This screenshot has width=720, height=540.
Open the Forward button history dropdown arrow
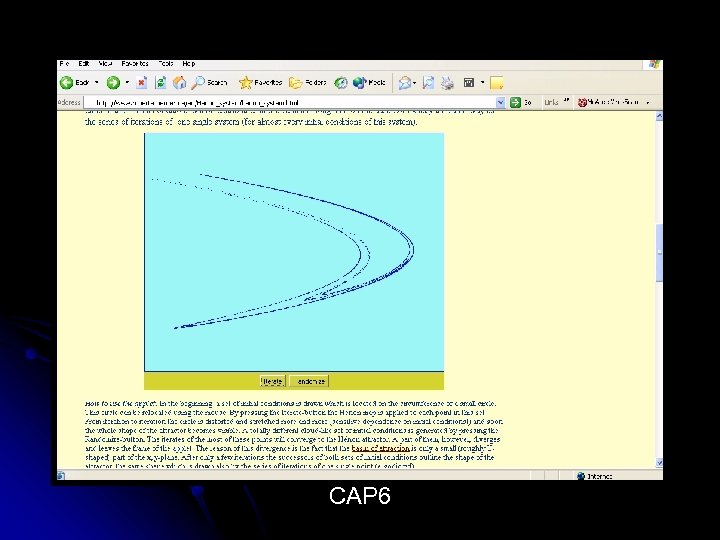coord(127,83)
